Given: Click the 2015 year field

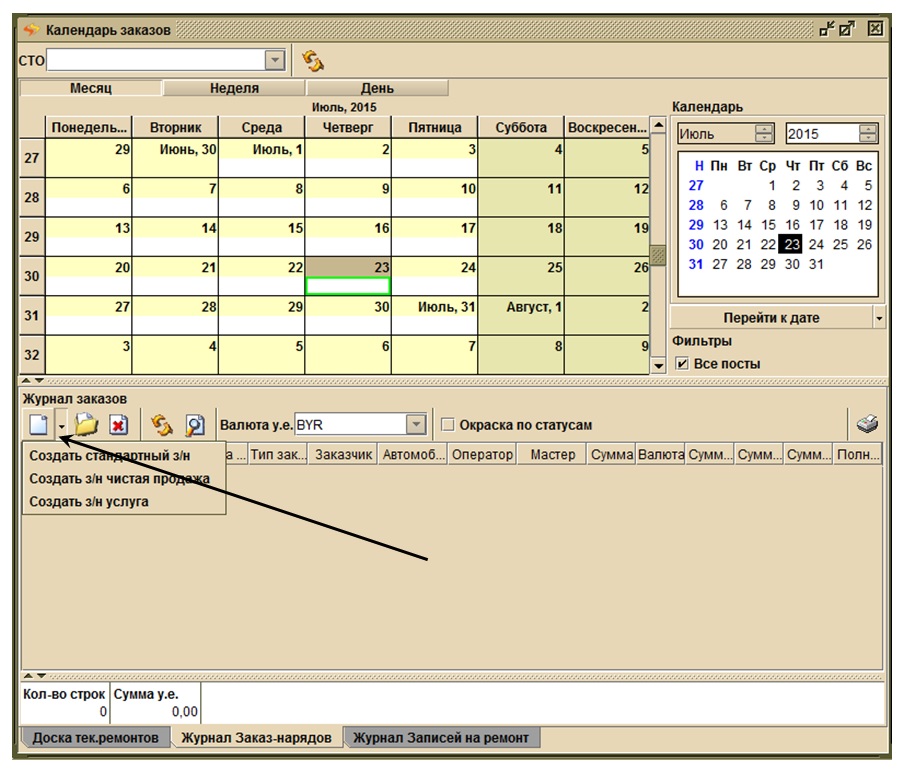Looking at the screenshot, I should click(821, 134).
